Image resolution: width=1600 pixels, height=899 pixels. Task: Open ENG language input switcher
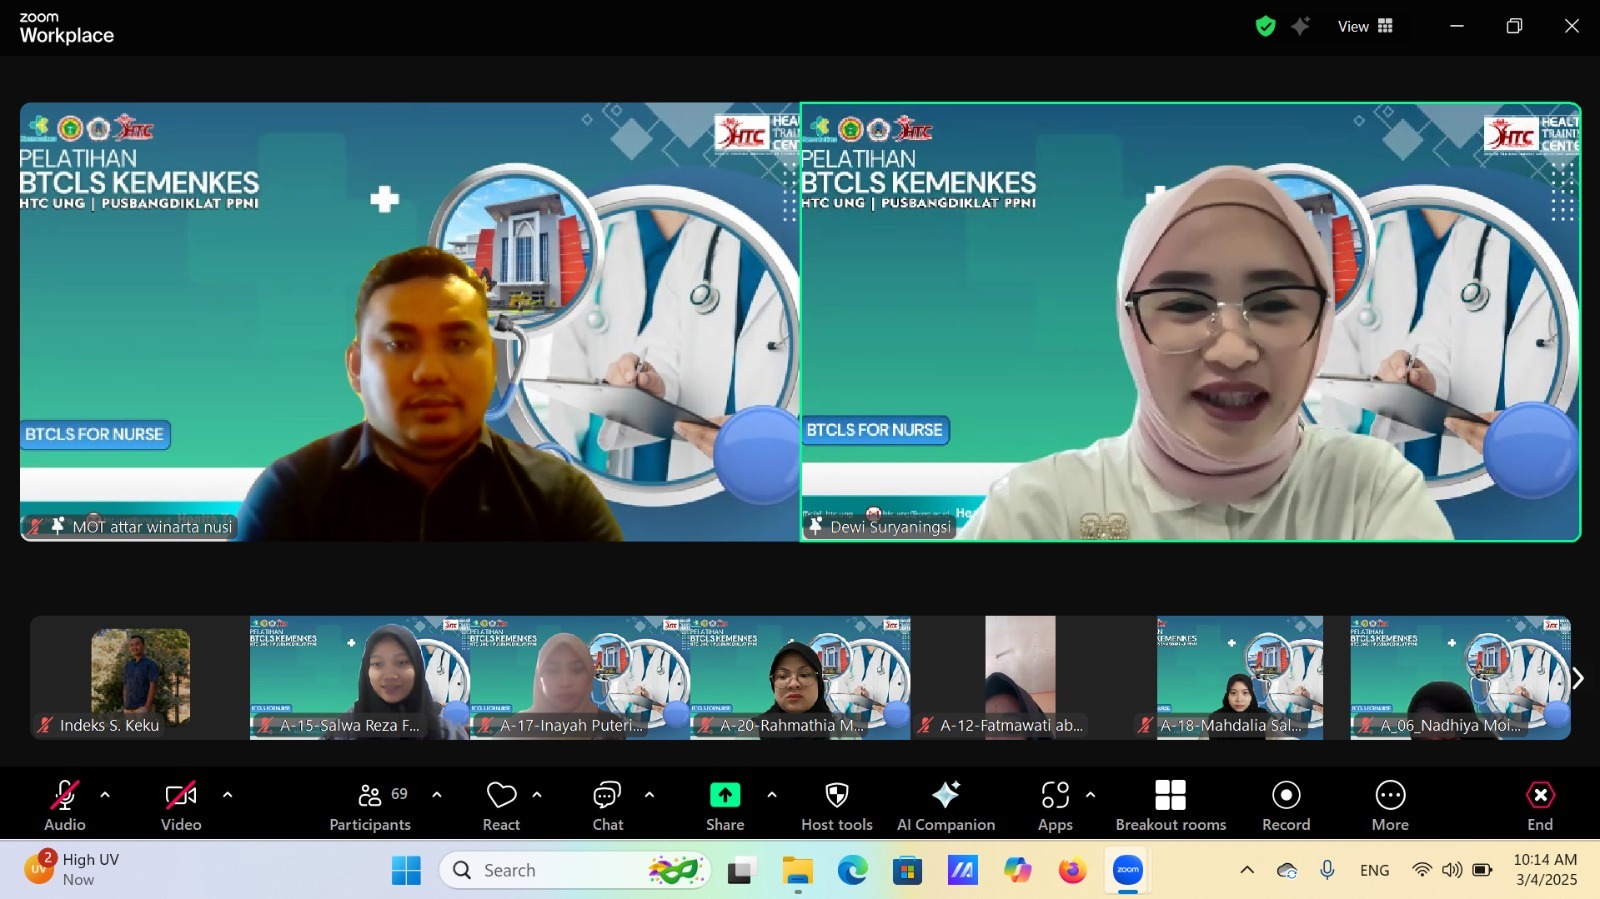tap(1374, 870)
